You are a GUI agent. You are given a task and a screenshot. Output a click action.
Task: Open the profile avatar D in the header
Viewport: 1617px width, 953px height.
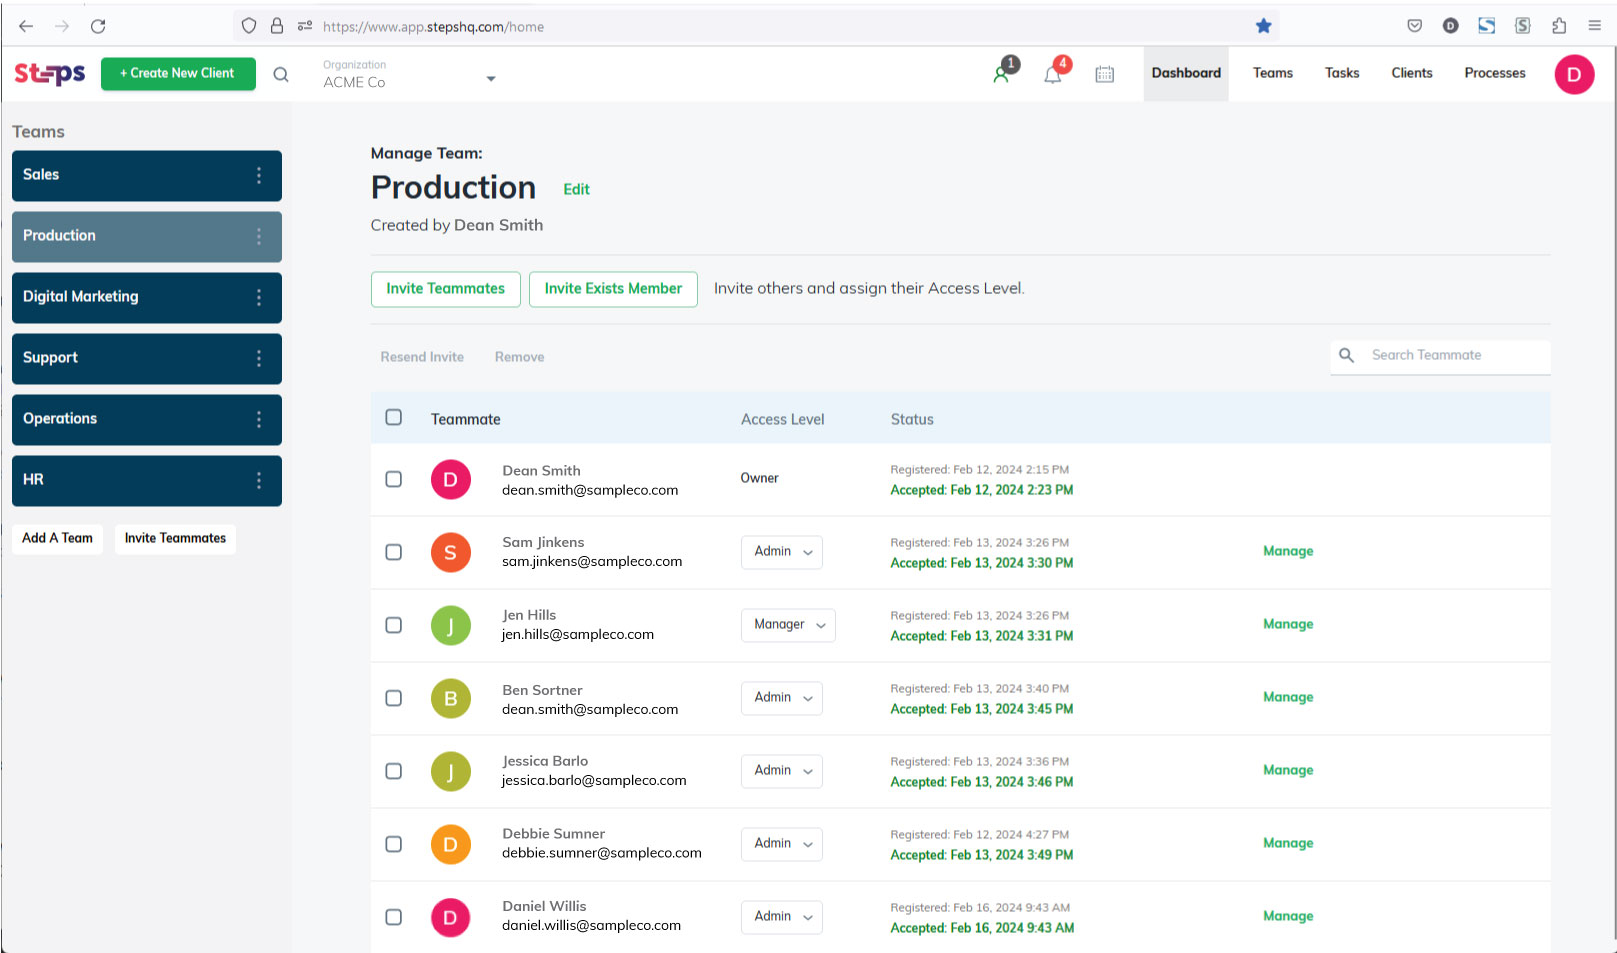tap(1574, 74)
